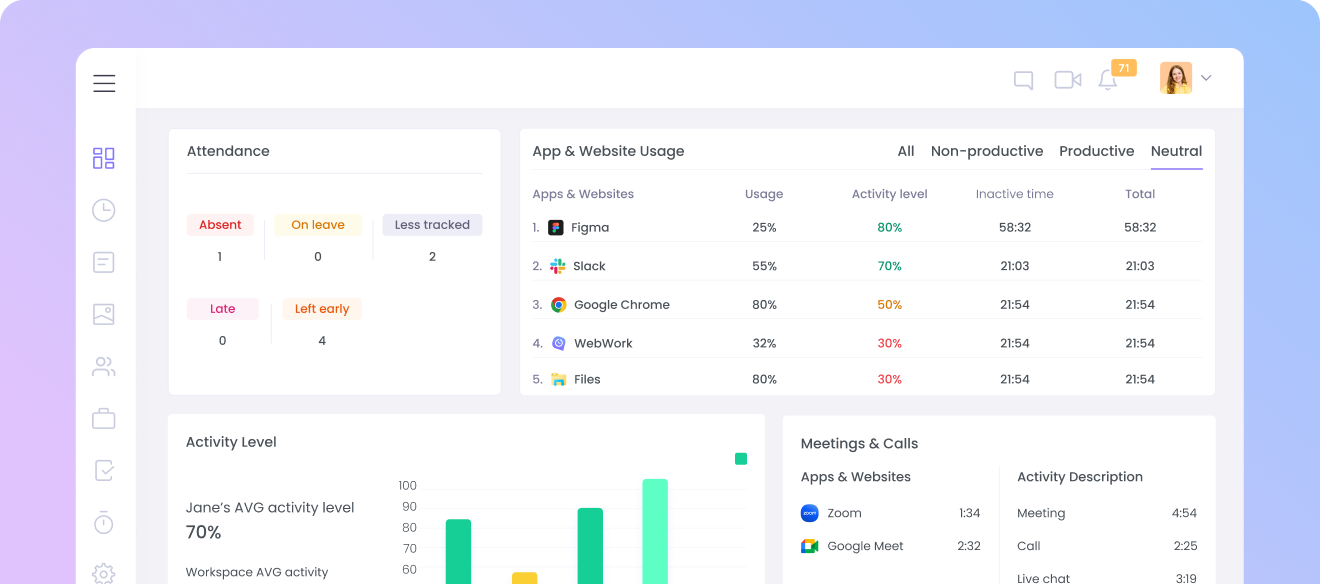Click the Absent attendance tag
1320x584 pixels.
point(220,225)
